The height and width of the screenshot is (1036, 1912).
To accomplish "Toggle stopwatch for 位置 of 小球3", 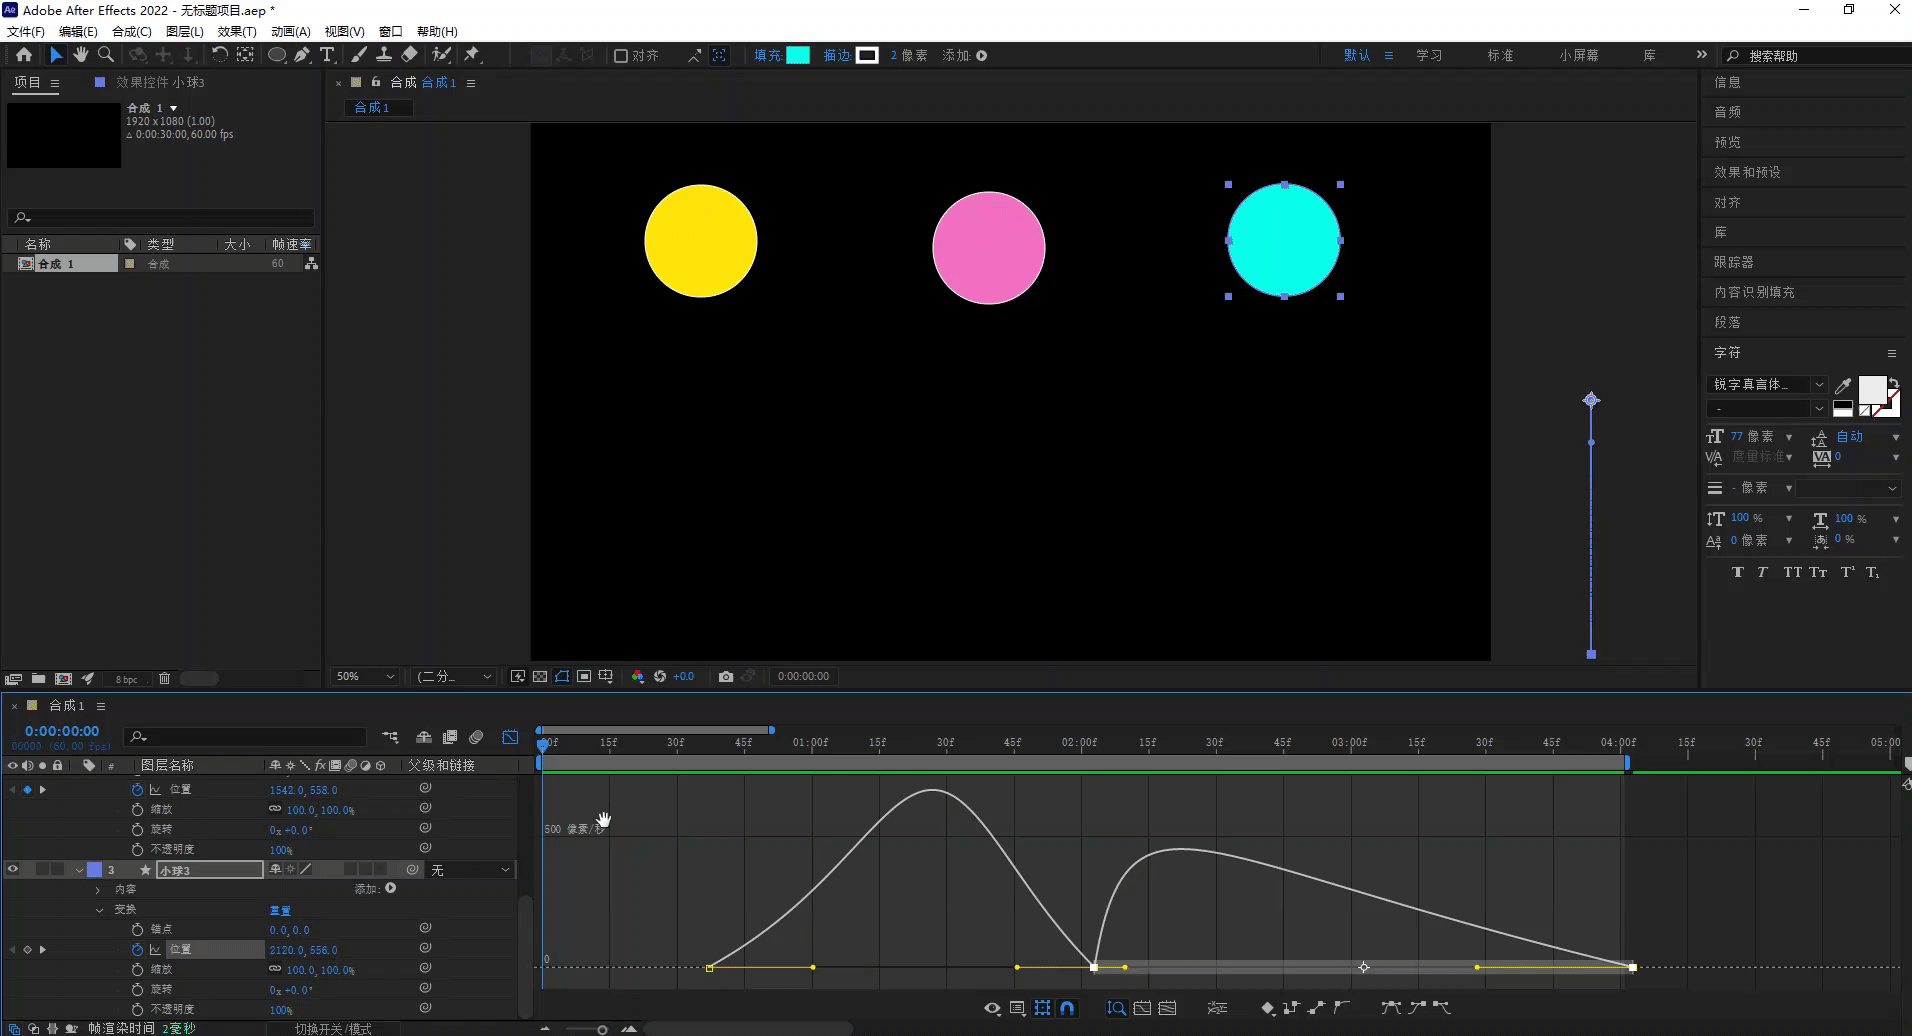I will click(x=137, y=949).
